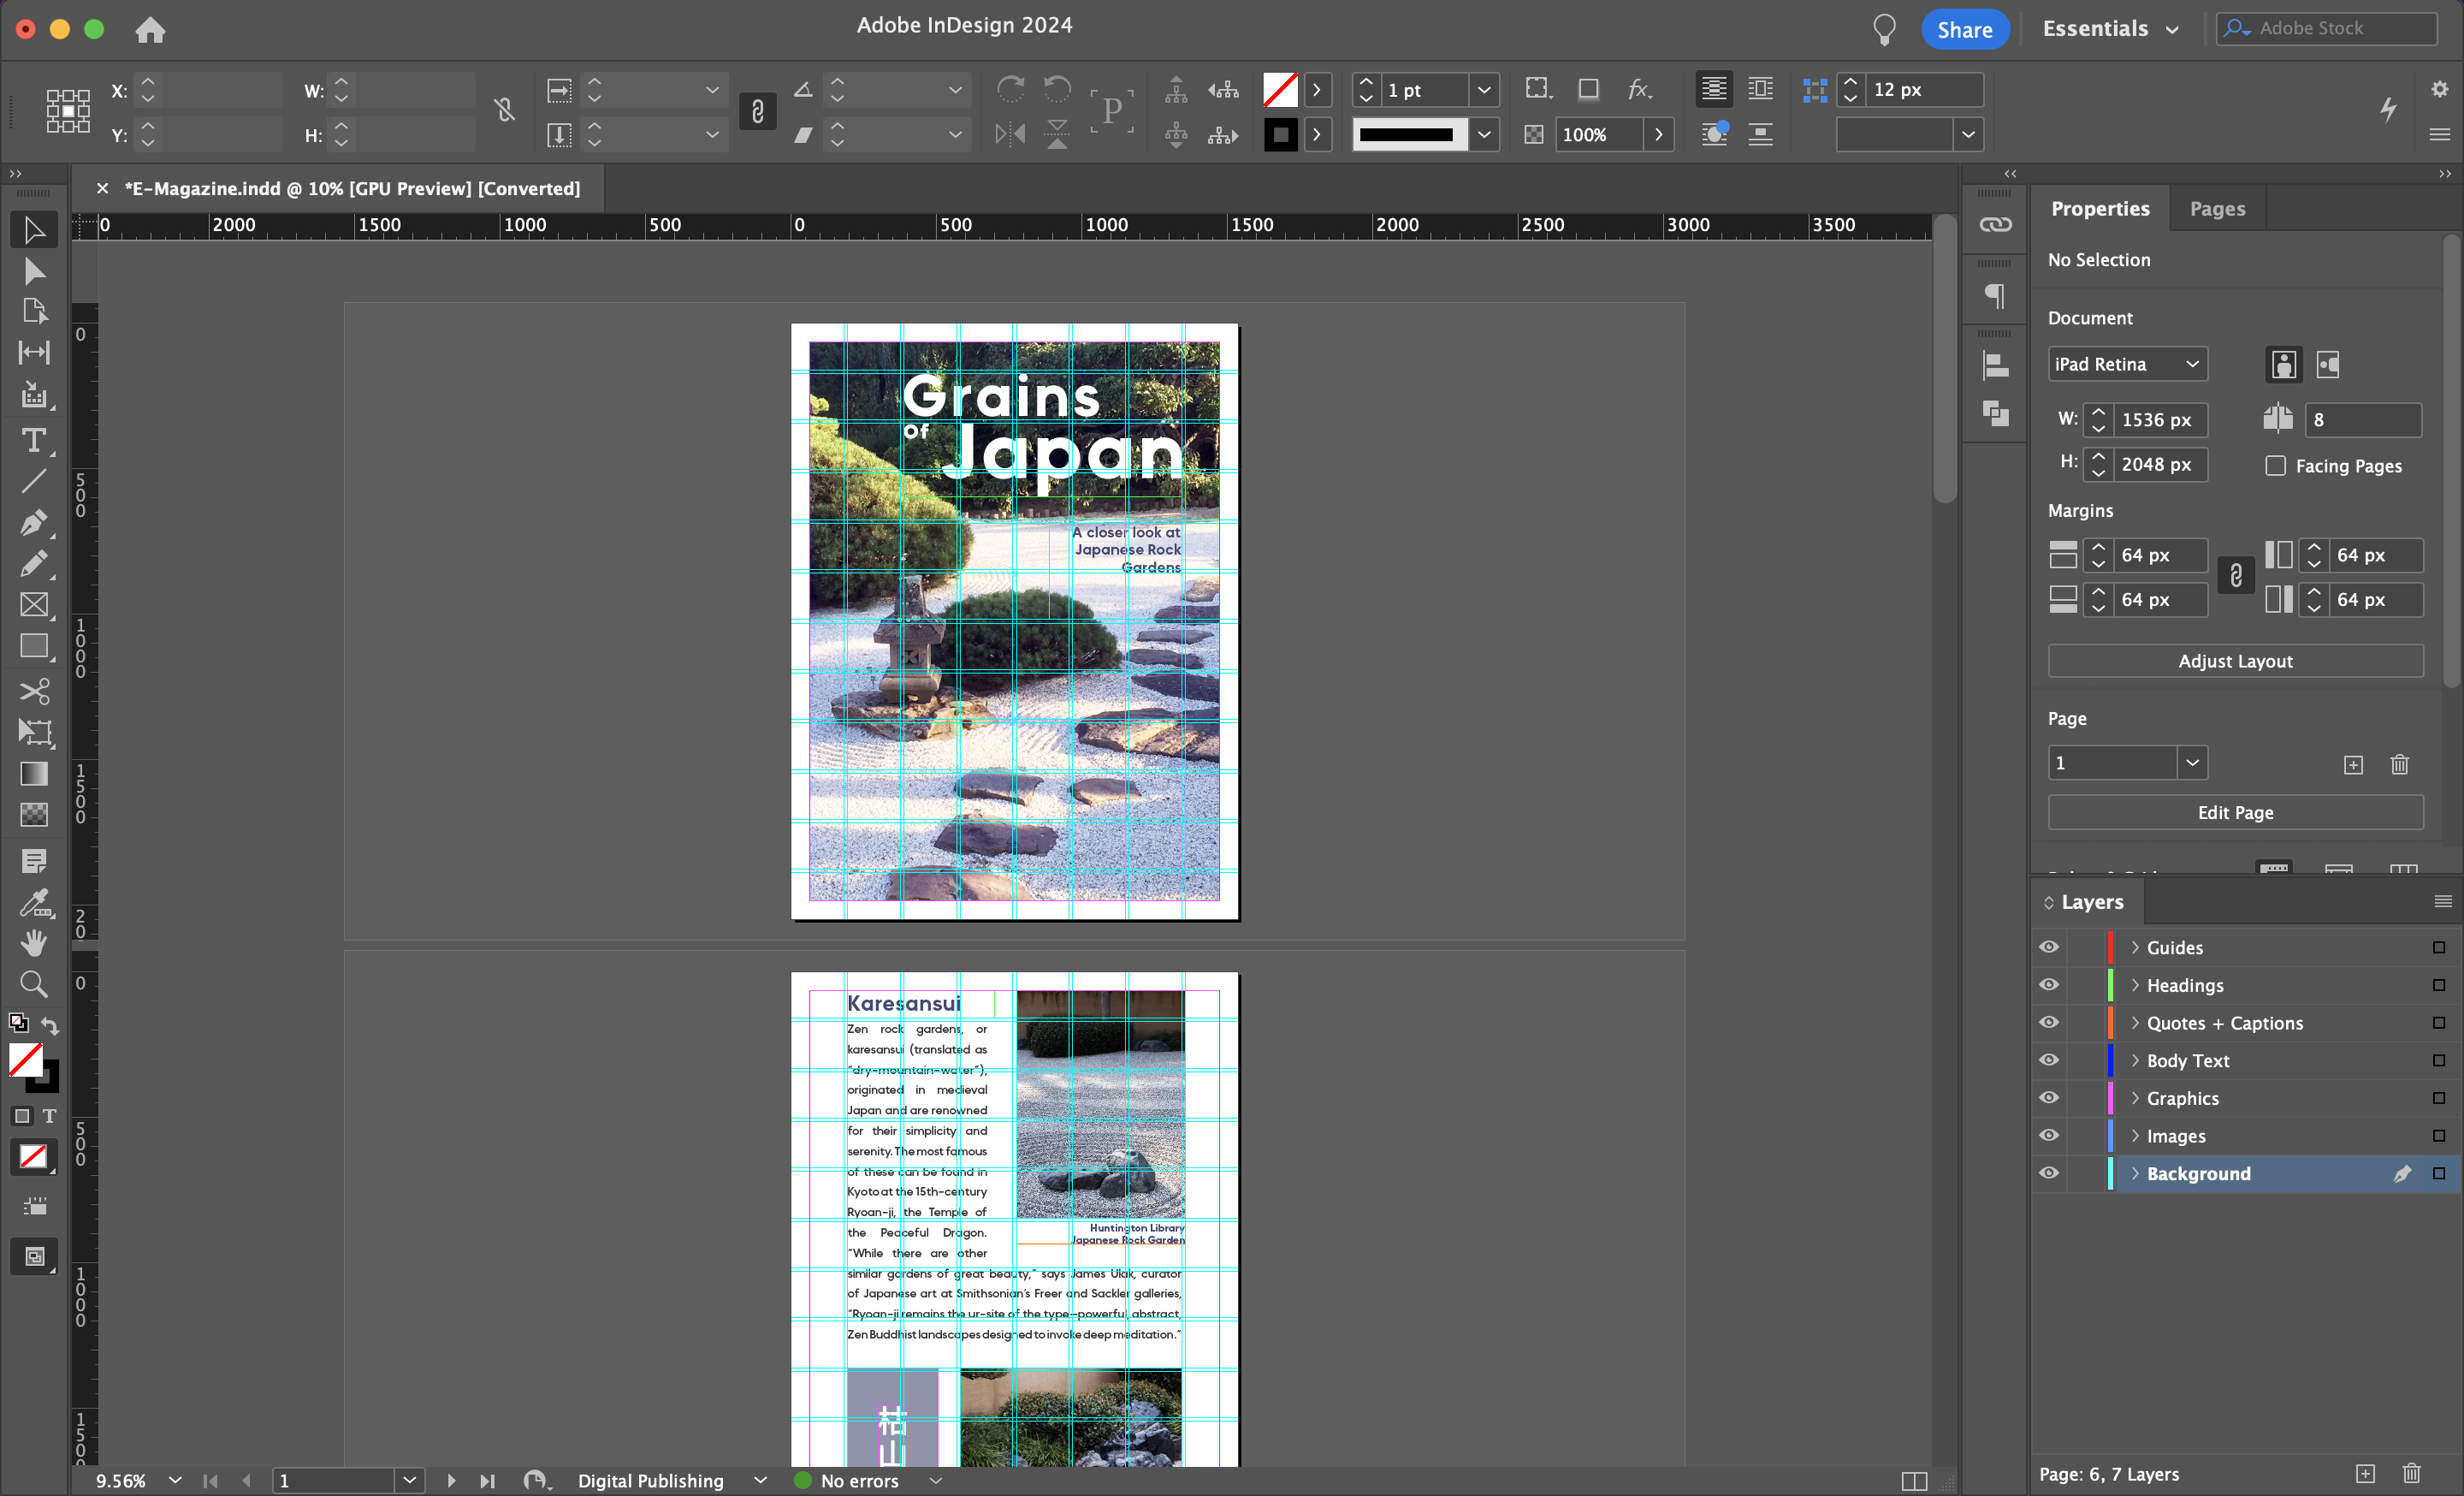The width and height of the screenshot is (2464, 1496).
Task: Open the drop shadow effect icon
Action: [1588, 90]
